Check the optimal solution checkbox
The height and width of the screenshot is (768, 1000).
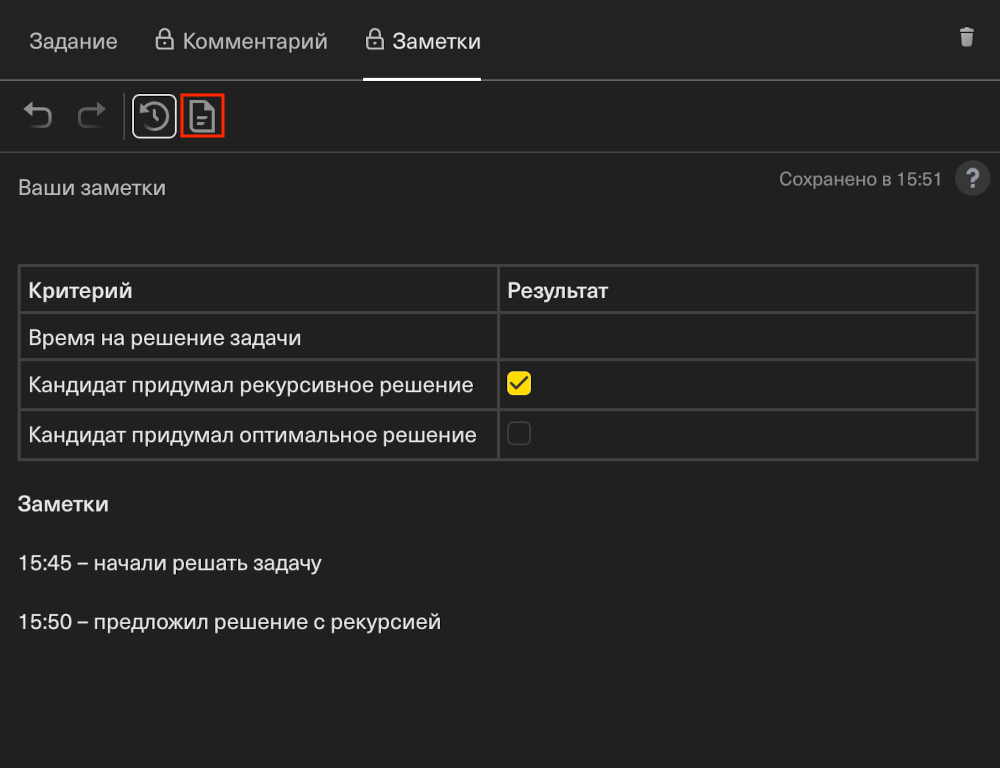(x=518, y=433)
